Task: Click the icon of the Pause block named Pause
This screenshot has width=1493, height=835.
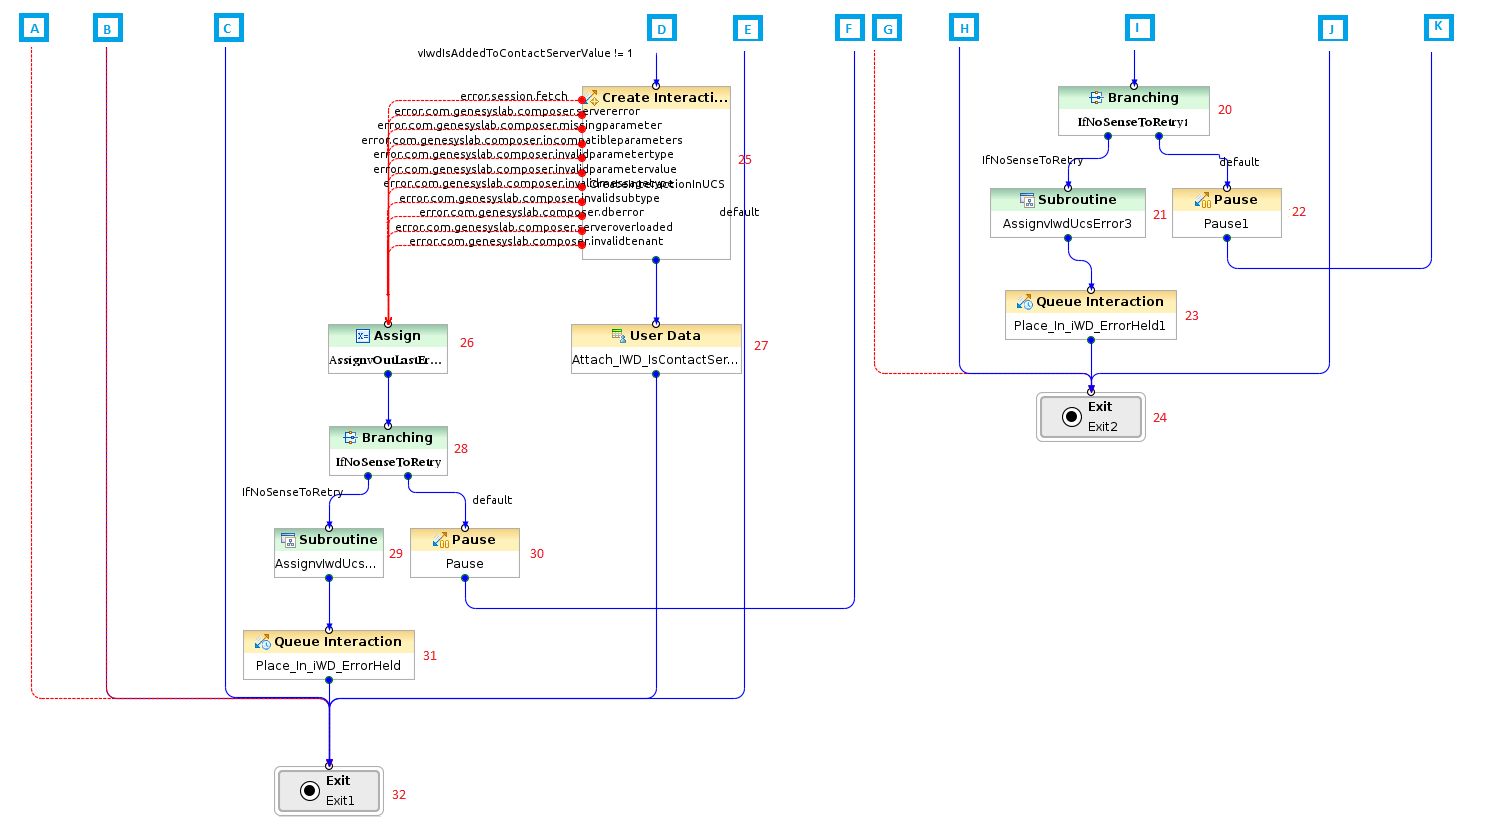Action: tap(441, 540)
